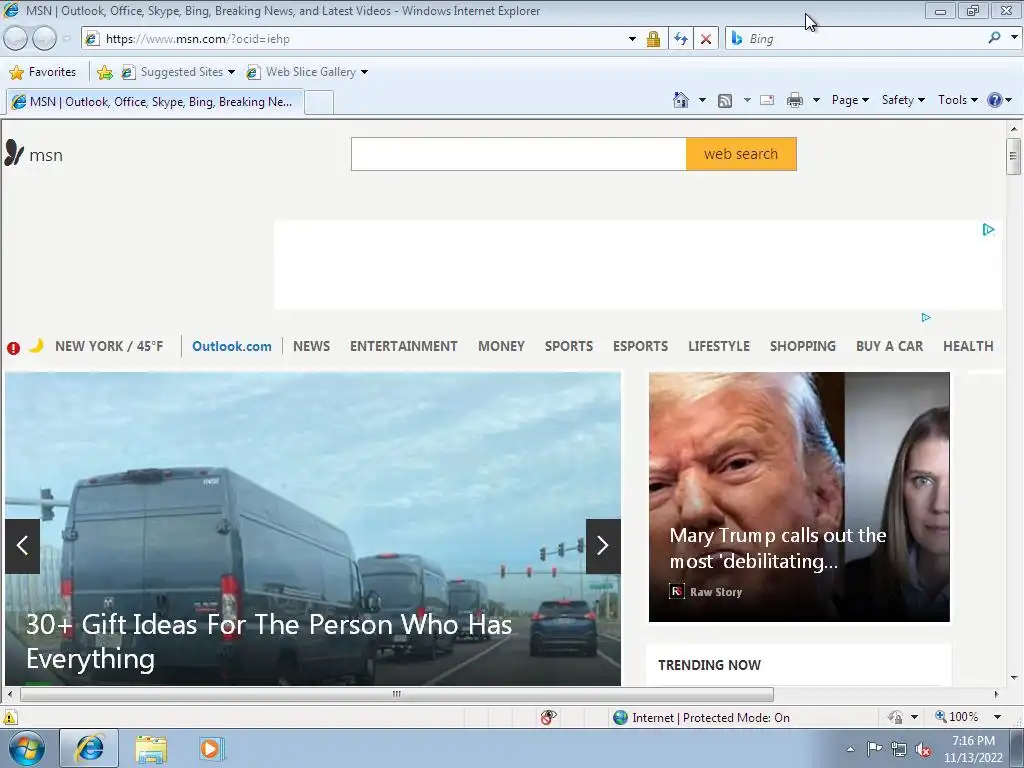Open Mary Trump story thumbnail
Screen dimensions: 1024x768
point(799,497)
